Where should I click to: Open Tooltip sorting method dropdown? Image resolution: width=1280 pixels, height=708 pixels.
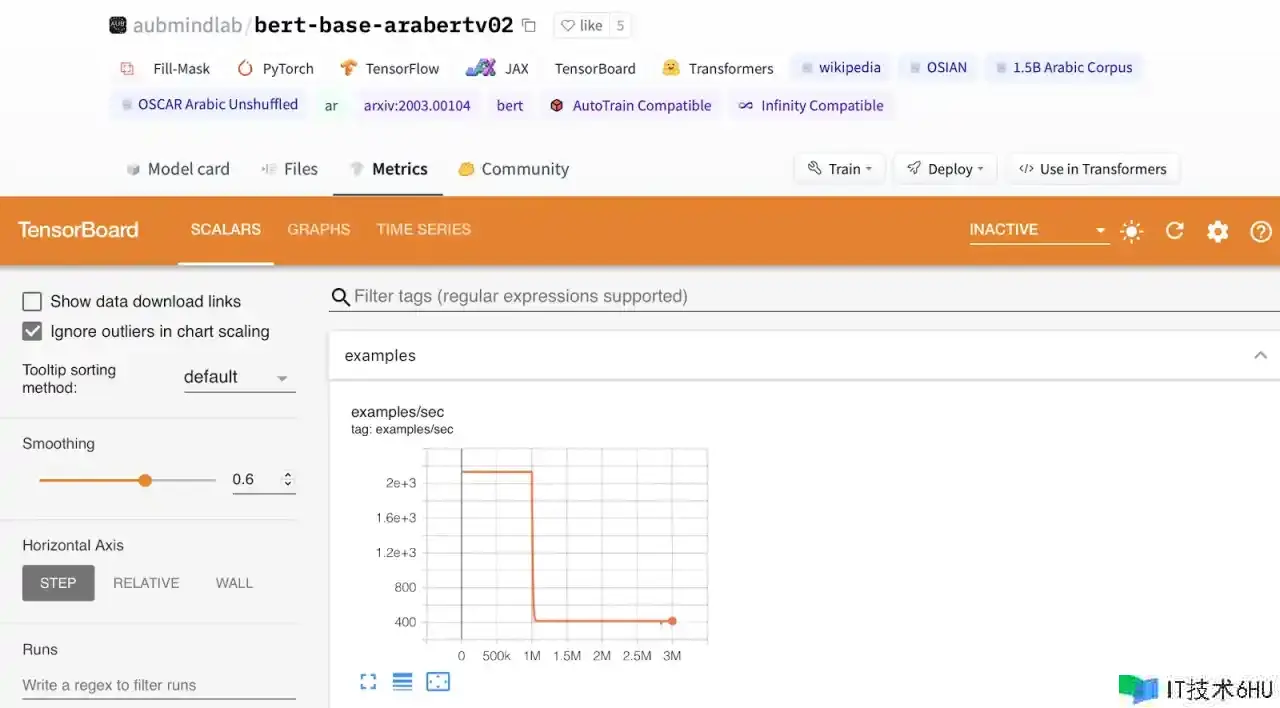click(238, 378)
